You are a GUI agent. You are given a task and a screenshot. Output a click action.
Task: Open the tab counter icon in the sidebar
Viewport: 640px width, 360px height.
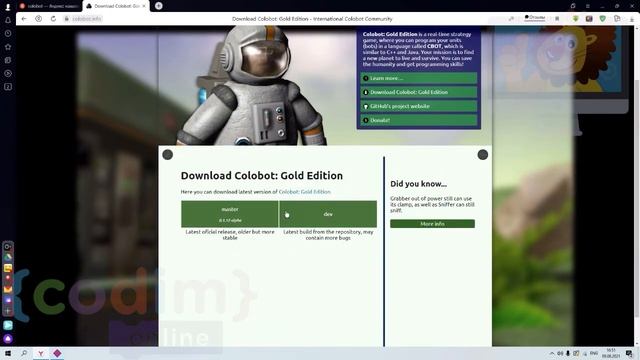point(8,87)
